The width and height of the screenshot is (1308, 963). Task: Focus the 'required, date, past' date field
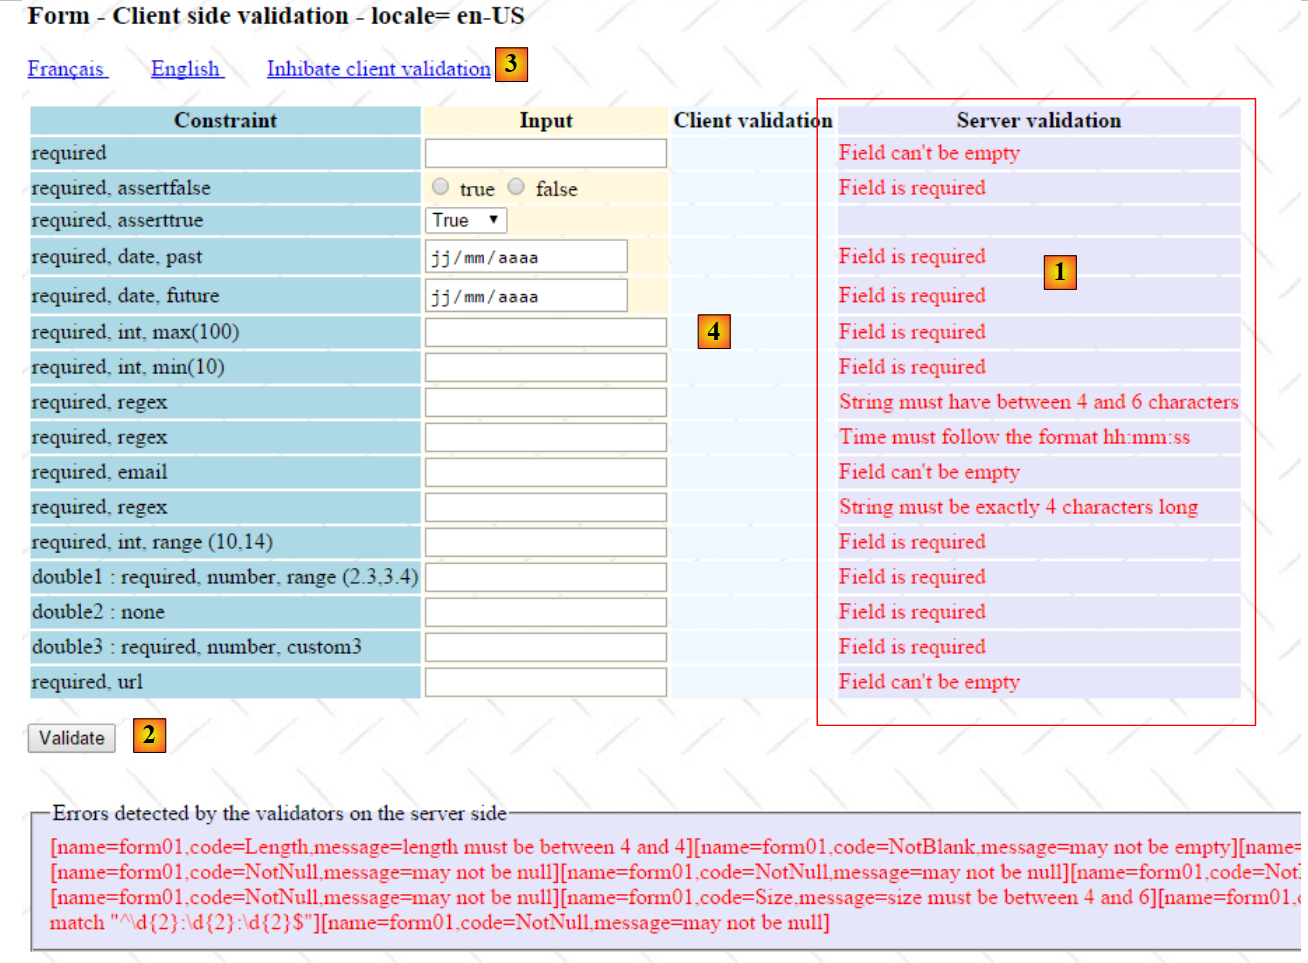coord(526,257)
